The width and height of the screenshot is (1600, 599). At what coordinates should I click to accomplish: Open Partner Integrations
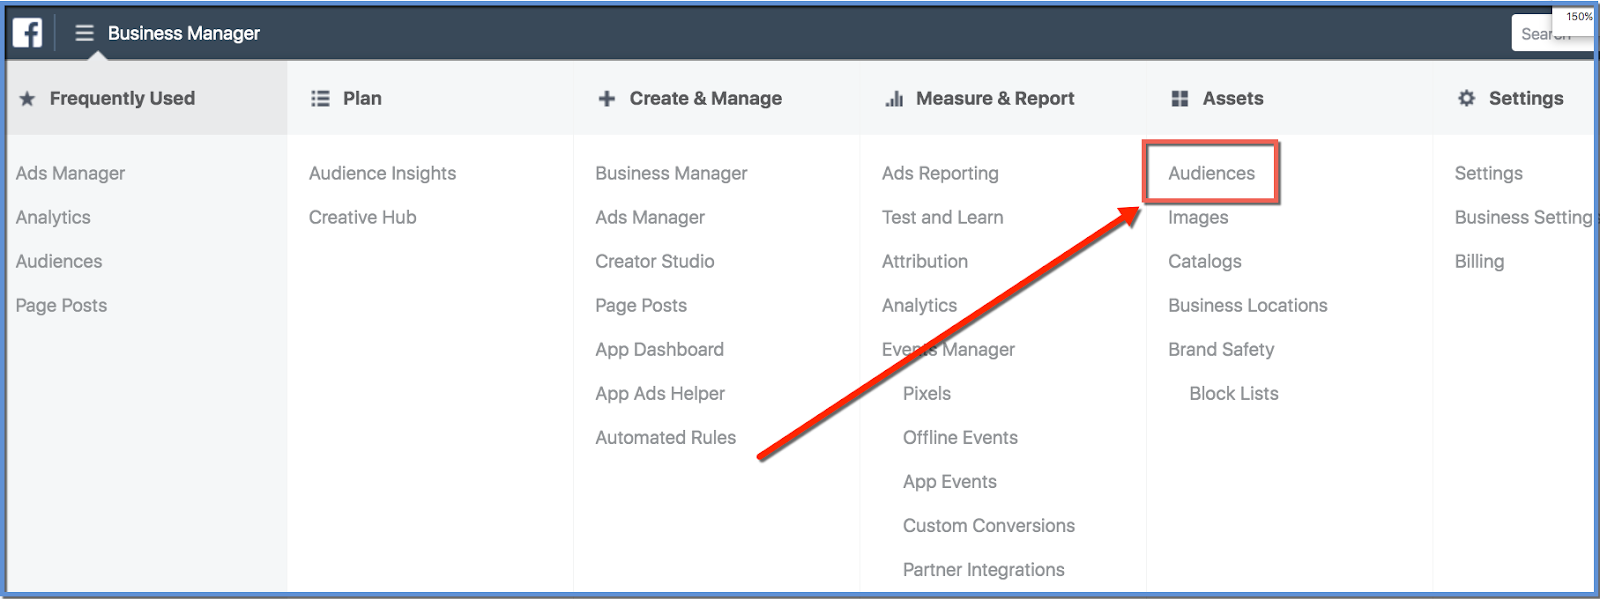pos(984,569)
